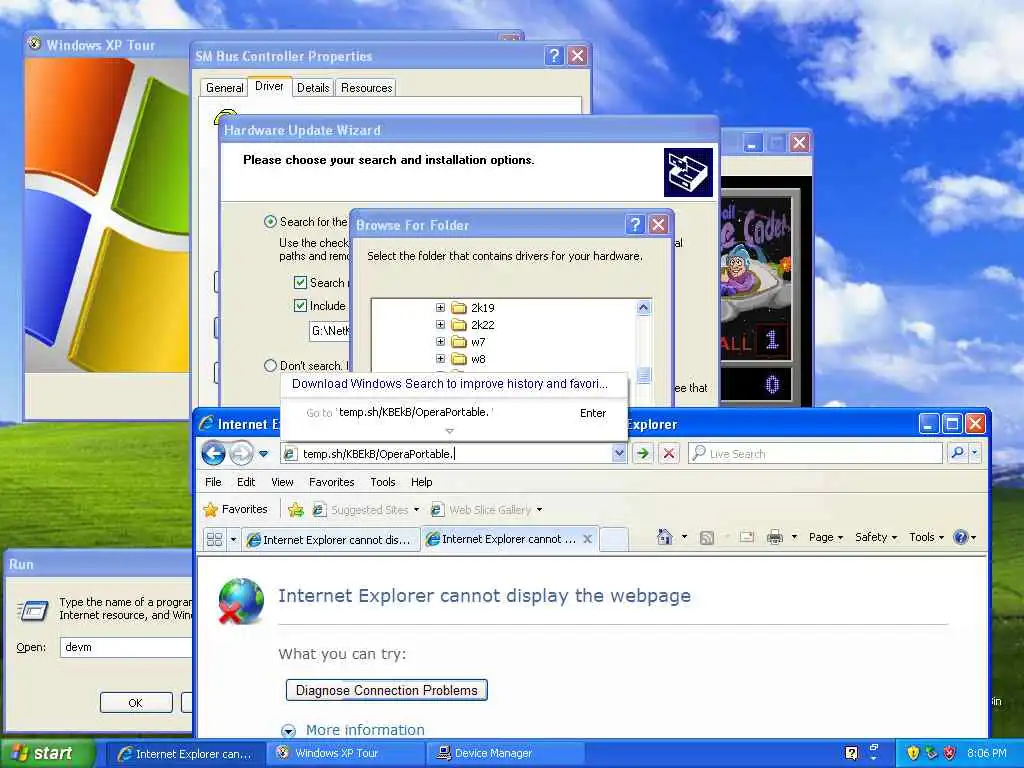
Task: Click the IE Forward navigation button
Action: coord(241,453)
